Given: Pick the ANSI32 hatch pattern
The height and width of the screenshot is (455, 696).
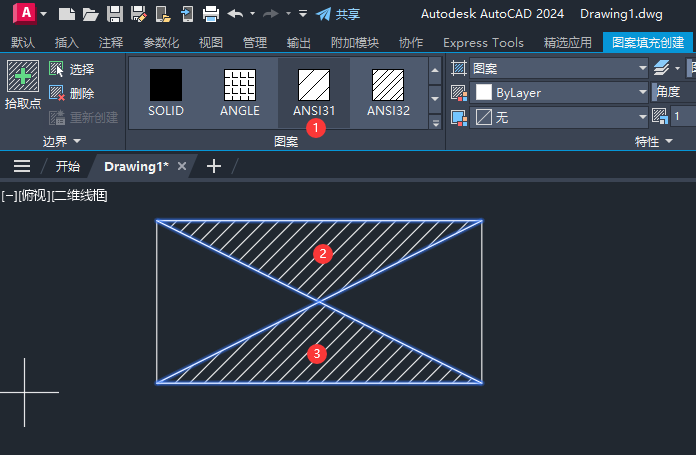Looking at the screenshot, I should click(x=388, y=92).
